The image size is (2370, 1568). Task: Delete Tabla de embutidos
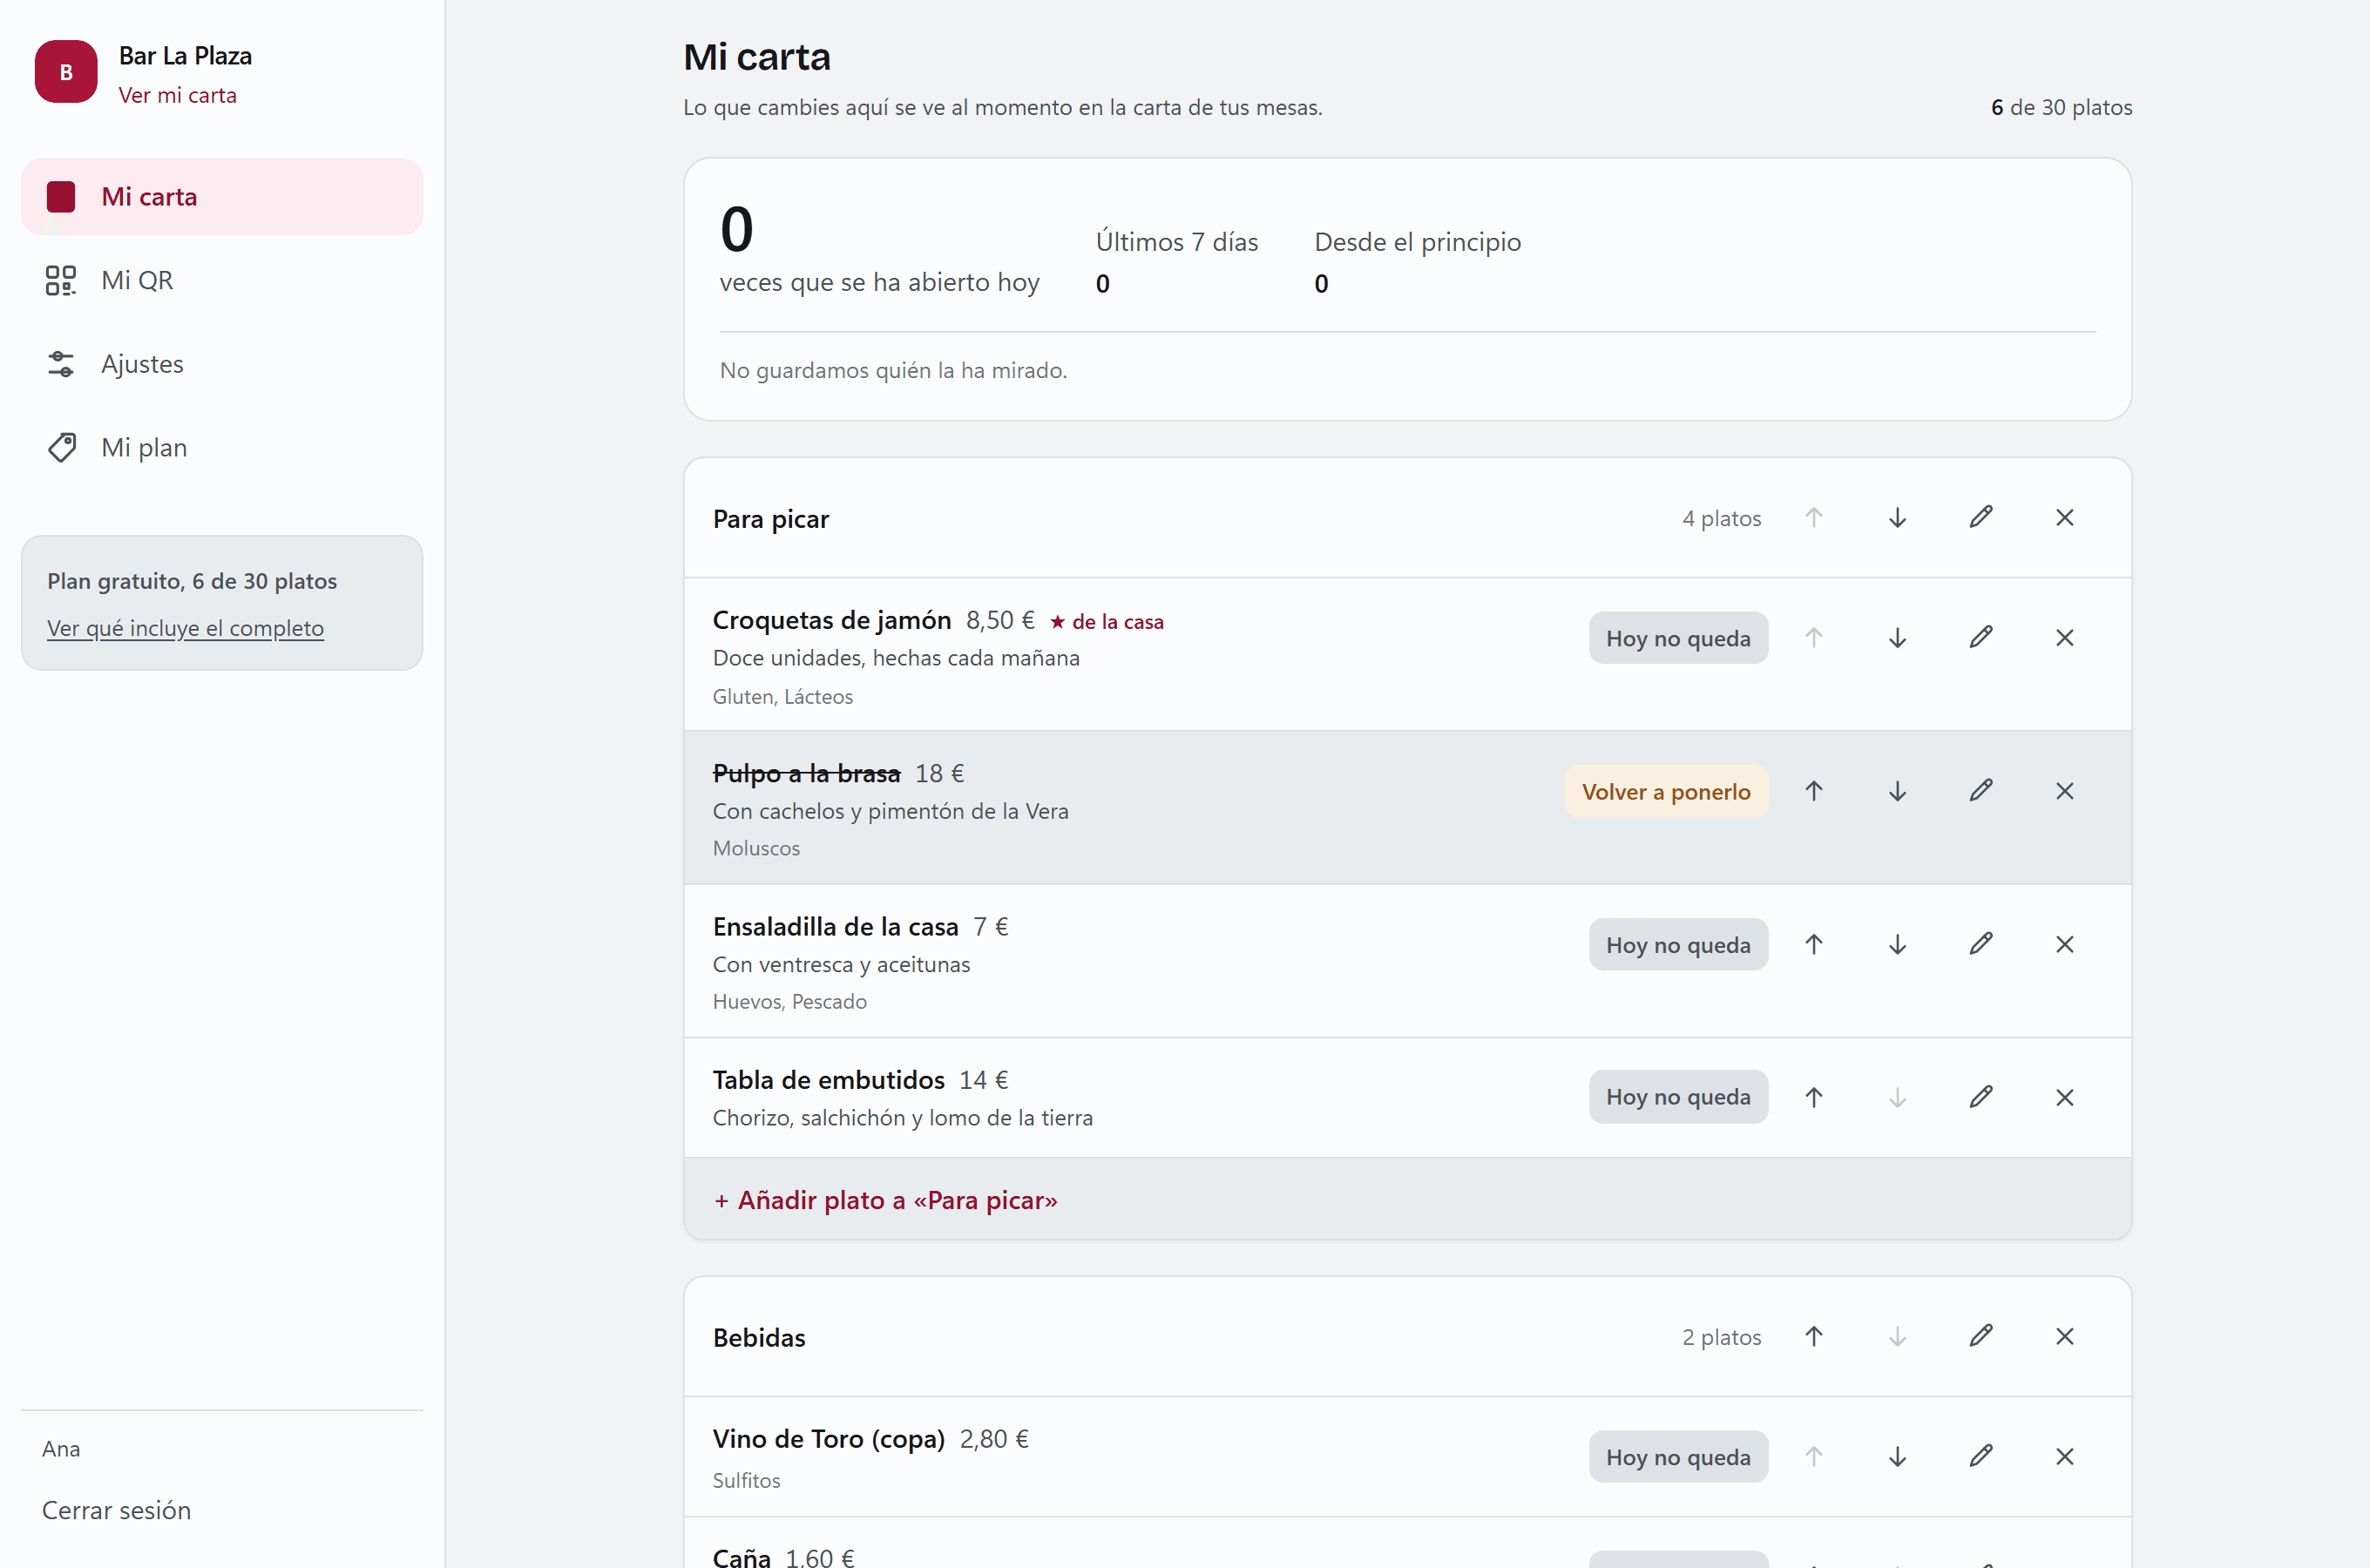[2065, 1098]
